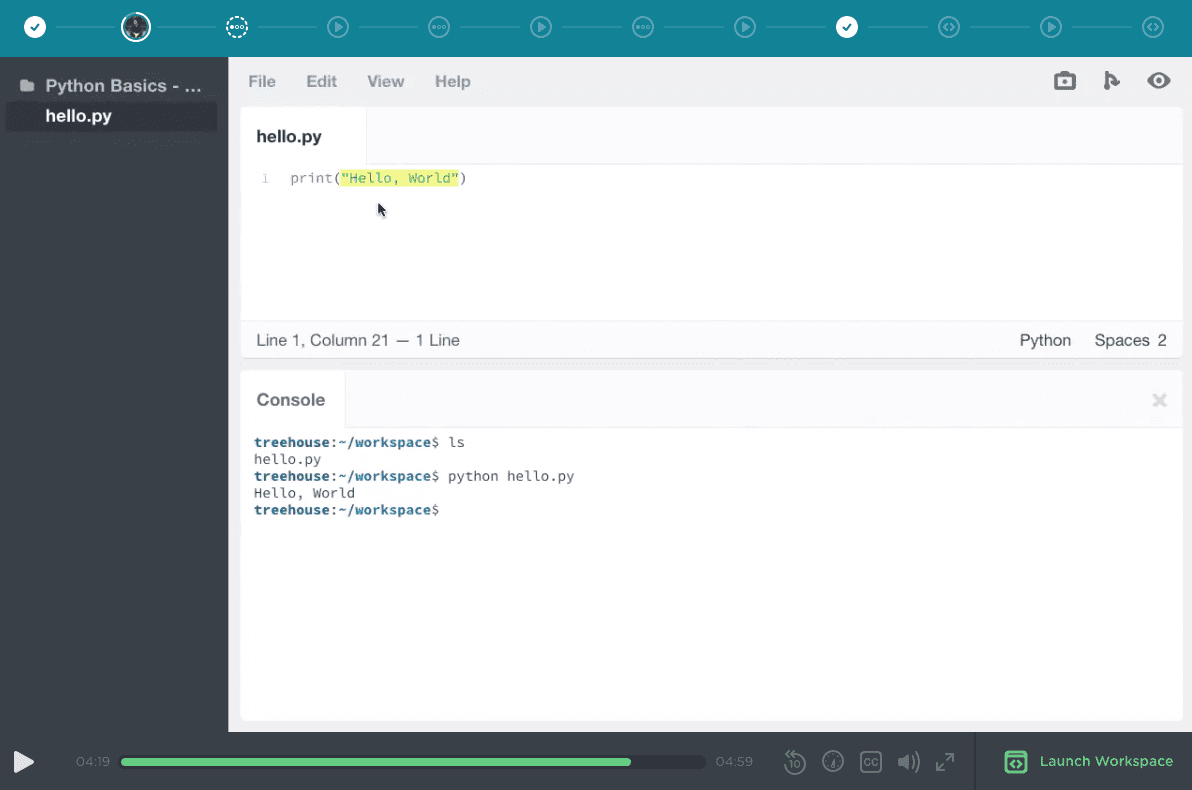Change the Spaces 2 indentation setting
Screen dimensions: 1192x790
click(1130, 340)
